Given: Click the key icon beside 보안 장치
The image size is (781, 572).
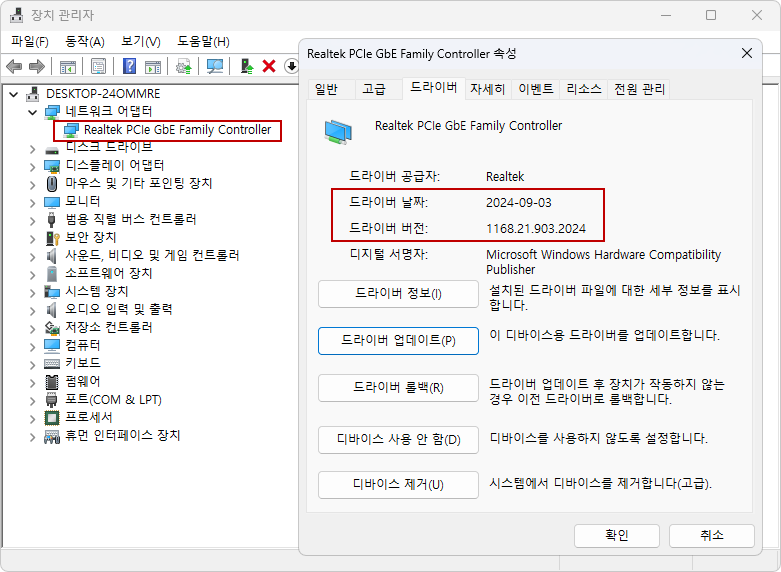Looking at the screenshot, I should click(x=52, y=238).
